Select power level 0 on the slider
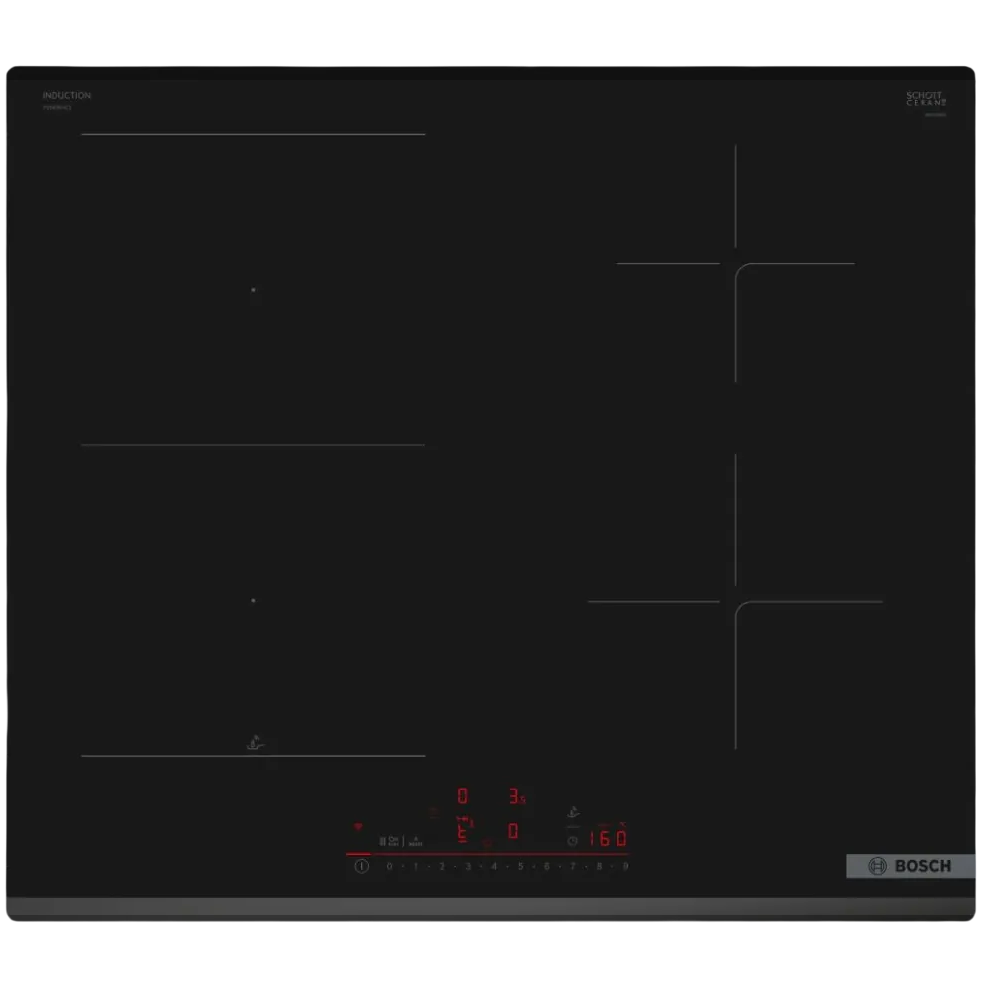The height and width of the screenshot is (985, 985). (389, 866)
